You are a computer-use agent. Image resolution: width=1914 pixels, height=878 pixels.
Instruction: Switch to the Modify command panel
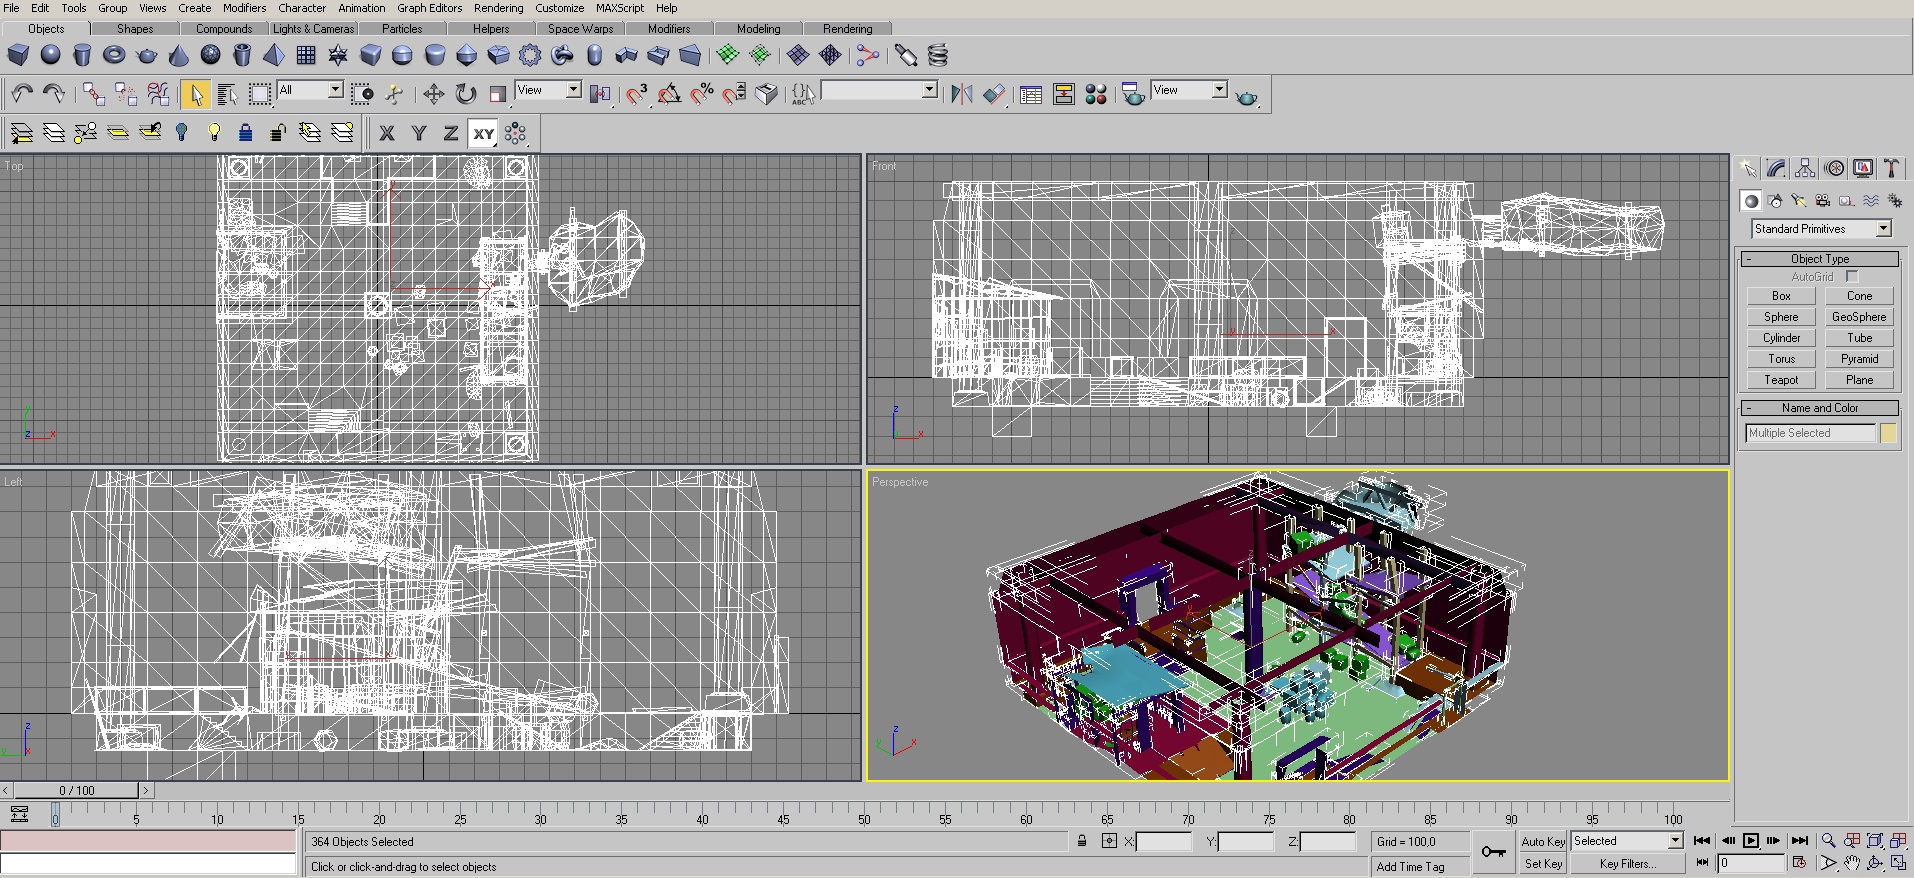tap(1776, 168)
